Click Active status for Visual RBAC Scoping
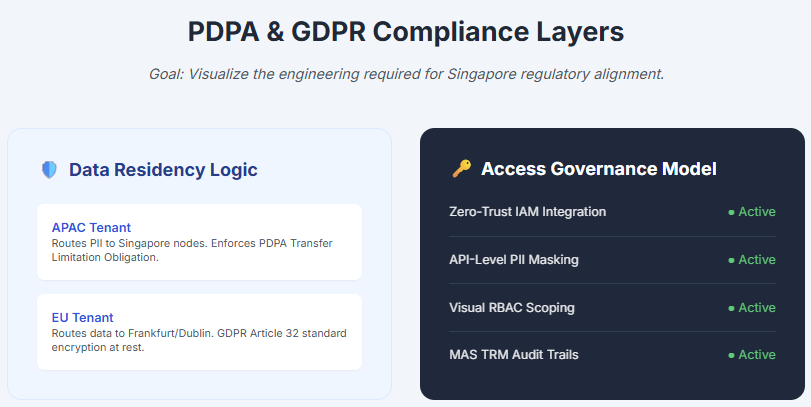 pyautogui.click(x=752, y=308)
